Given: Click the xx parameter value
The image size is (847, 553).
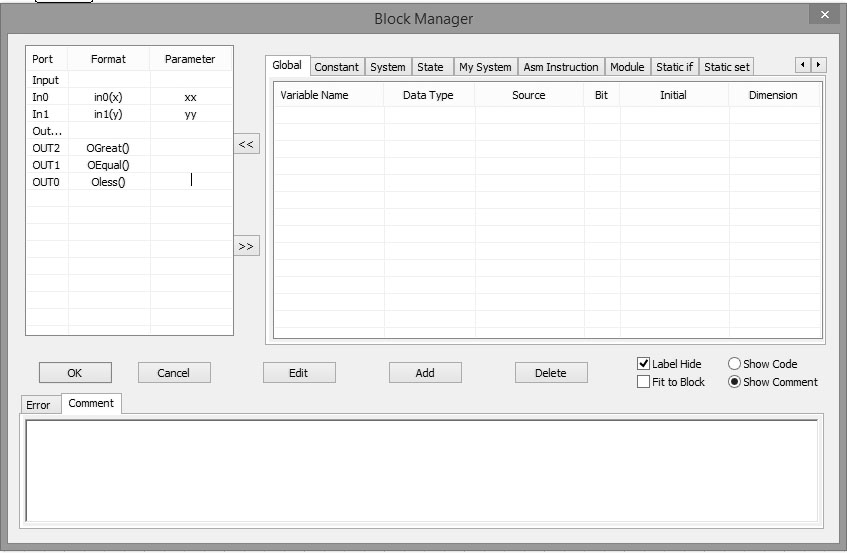Looking at the screenshot, I should click(191, 98).
